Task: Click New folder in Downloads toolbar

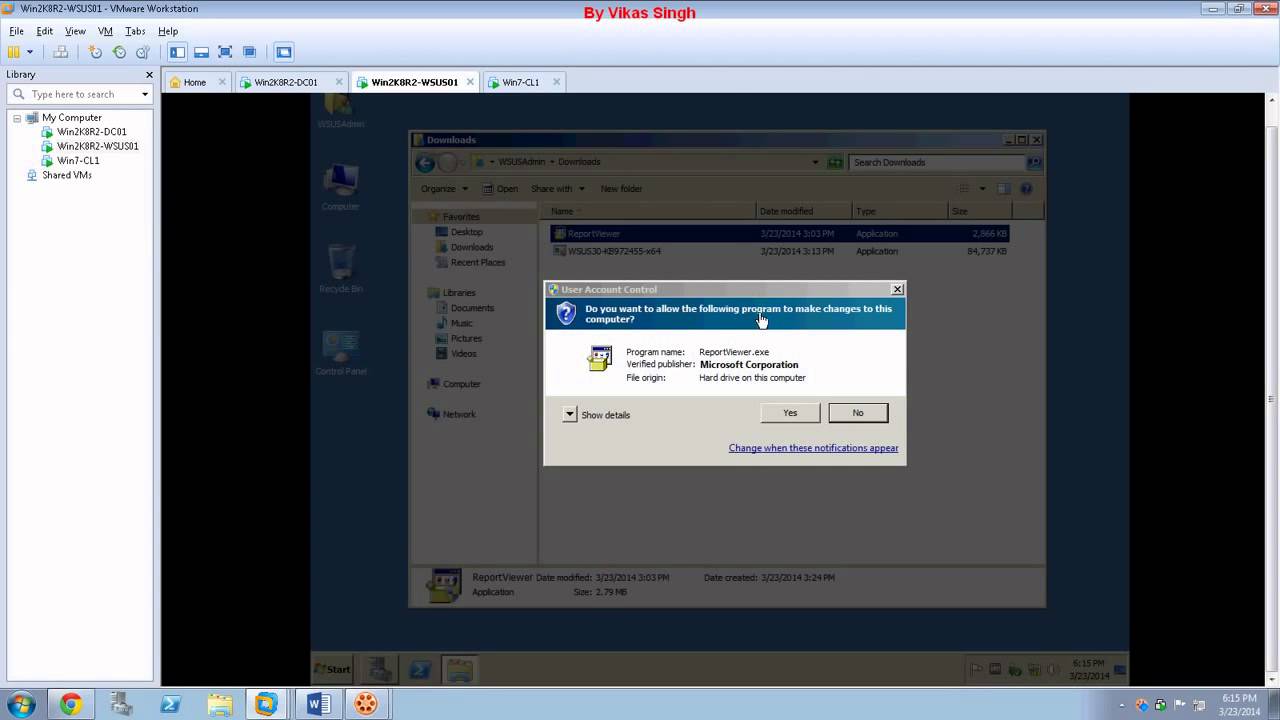Action: pyautogui.click(x=621, y=189)
